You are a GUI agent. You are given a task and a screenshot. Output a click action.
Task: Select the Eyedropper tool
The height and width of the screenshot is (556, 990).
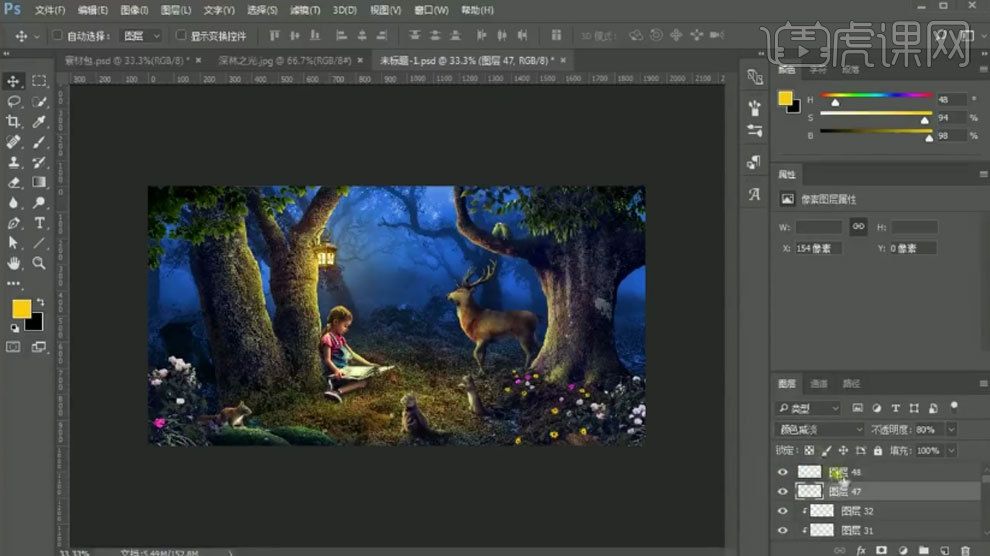click(x=39, y=121)
